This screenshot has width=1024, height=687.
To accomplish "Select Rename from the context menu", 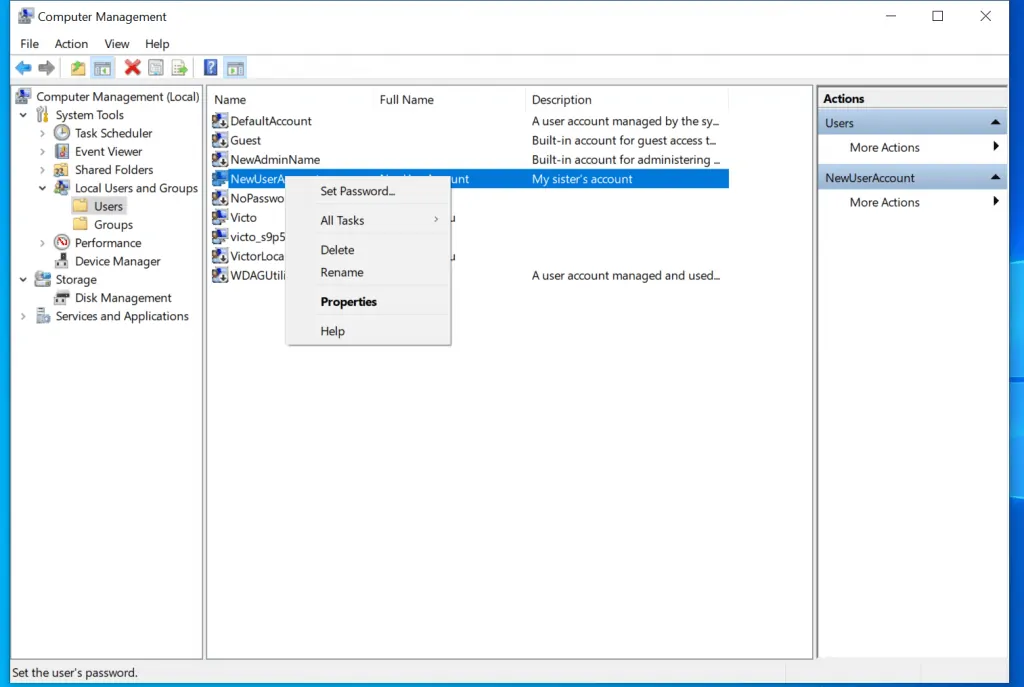I will coord(343,272).
